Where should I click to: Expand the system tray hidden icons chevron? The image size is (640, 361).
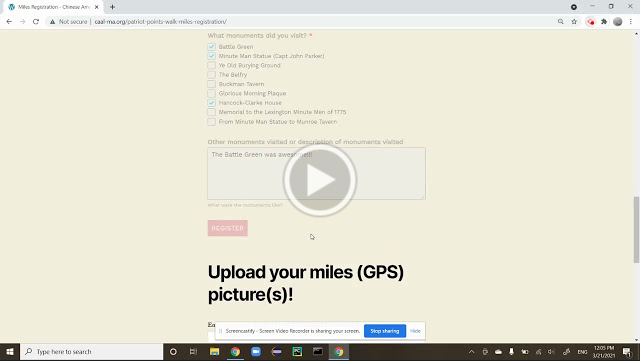(471, 352)
